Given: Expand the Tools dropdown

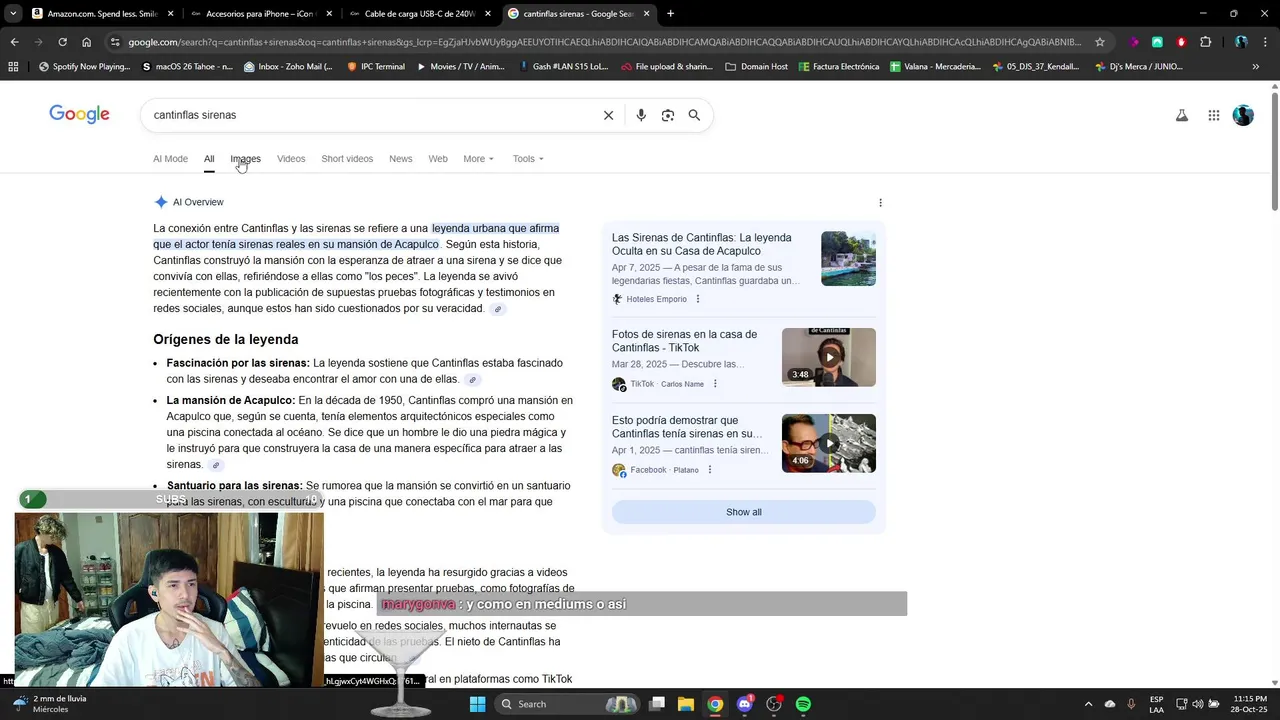Looking at the screenshot, I should click(x=528, y=159).
